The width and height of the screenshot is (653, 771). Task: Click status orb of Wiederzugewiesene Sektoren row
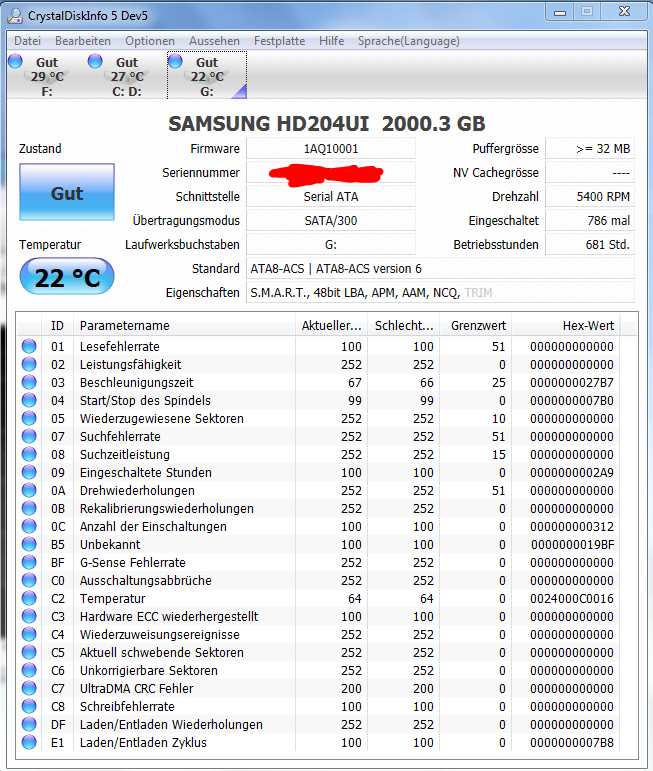(x=29, y=418)
